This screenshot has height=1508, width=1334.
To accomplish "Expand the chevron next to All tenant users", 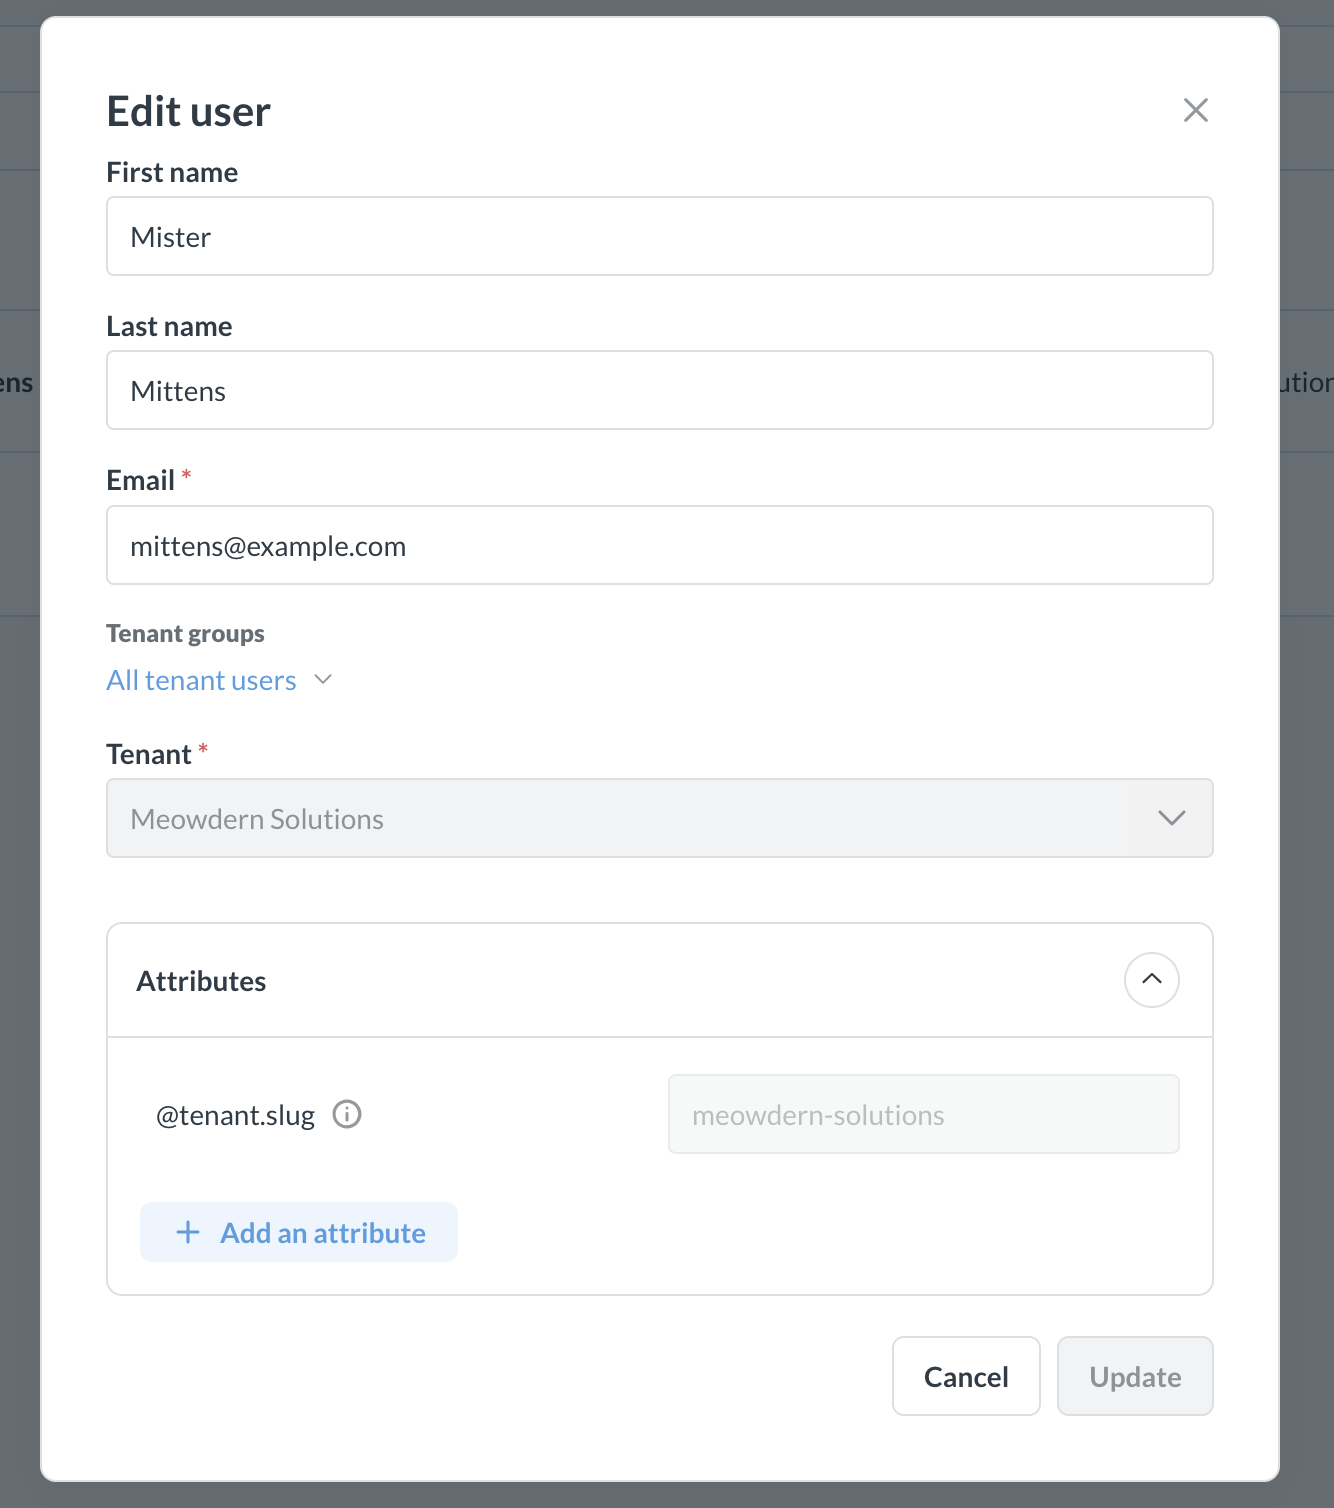I will pos(323,680).
